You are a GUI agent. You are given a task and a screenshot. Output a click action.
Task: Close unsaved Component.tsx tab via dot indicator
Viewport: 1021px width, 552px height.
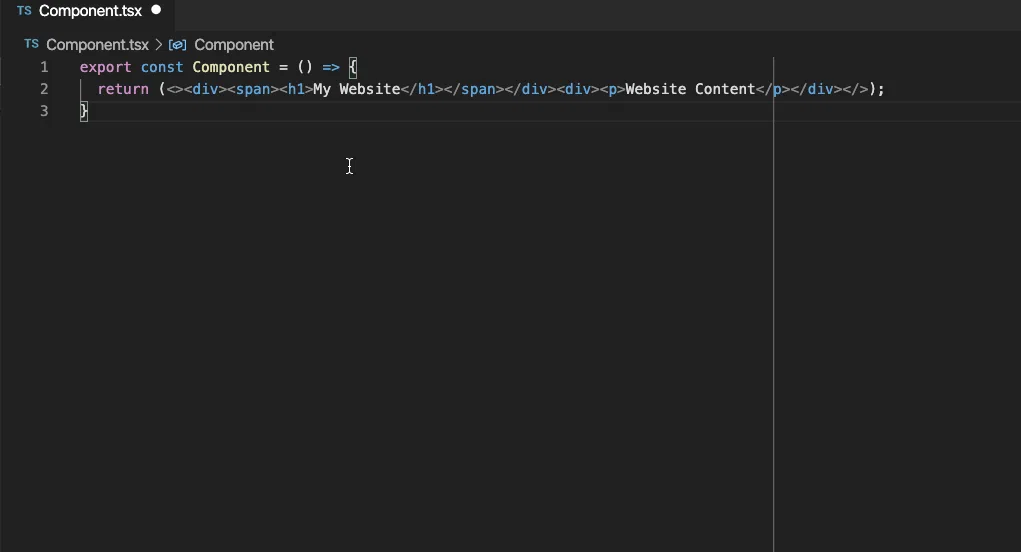[156, 10]
